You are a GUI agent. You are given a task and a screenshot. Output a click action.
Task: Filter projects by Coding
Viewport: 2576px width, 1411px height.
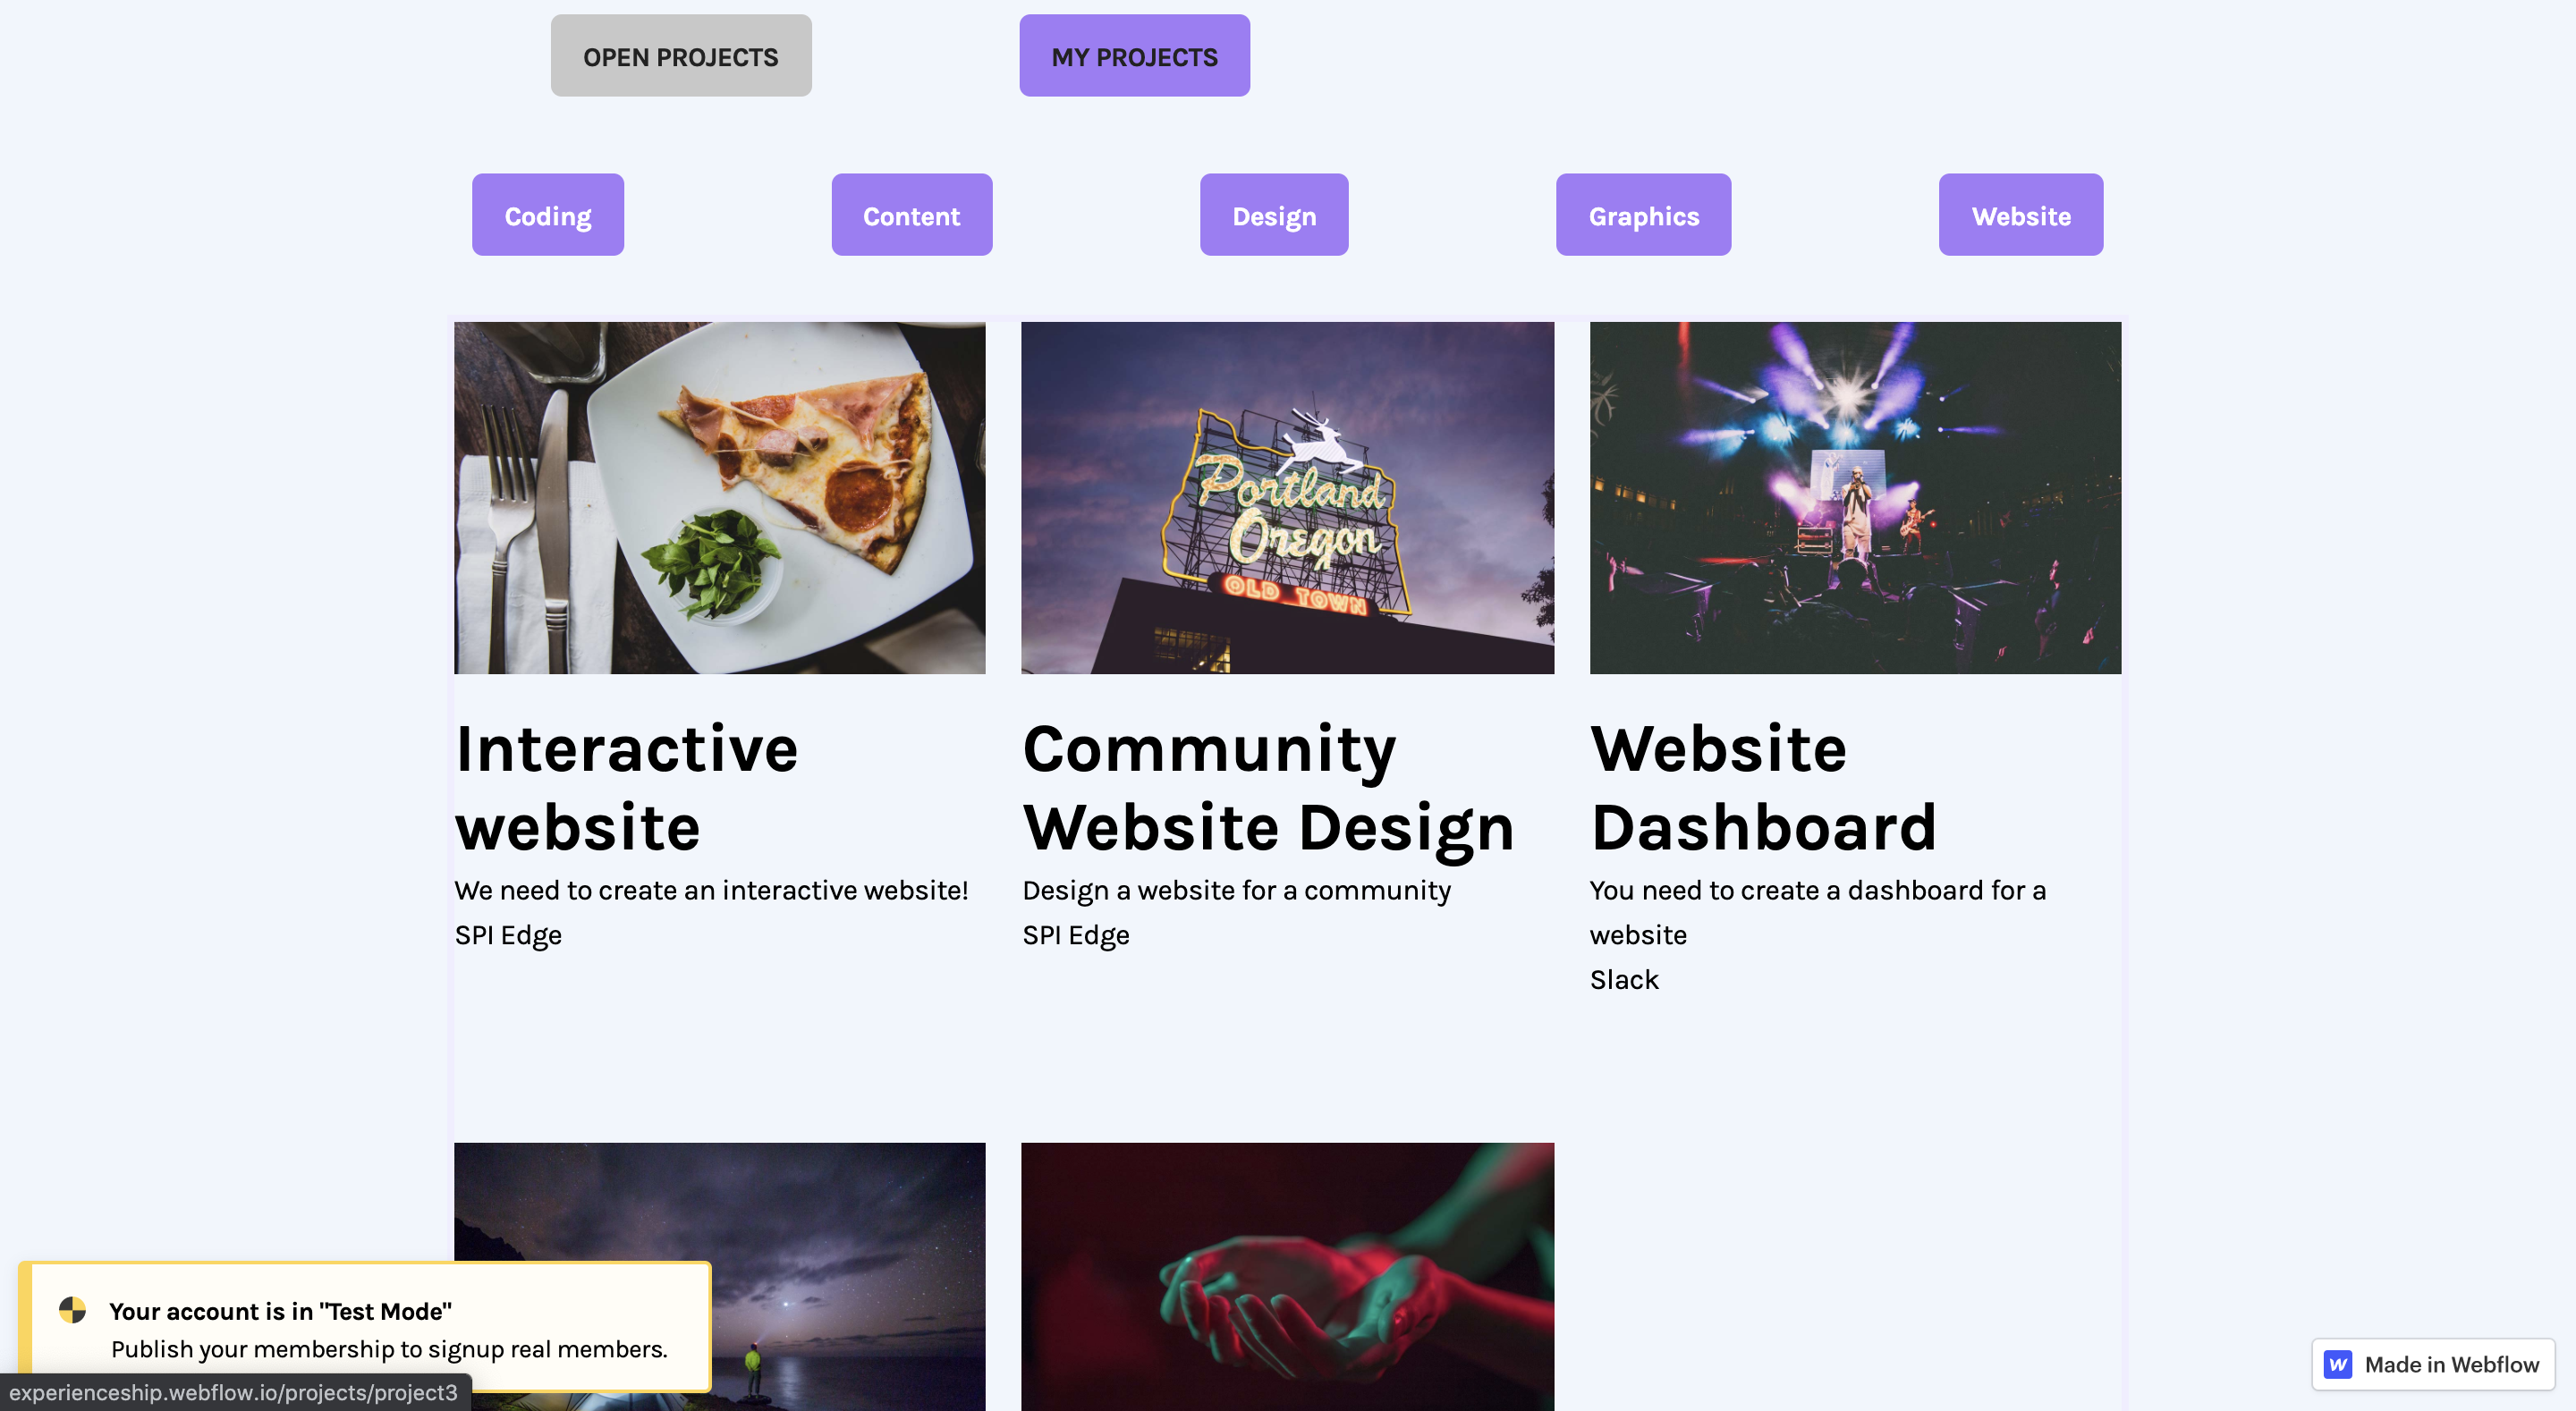point(547,215)
